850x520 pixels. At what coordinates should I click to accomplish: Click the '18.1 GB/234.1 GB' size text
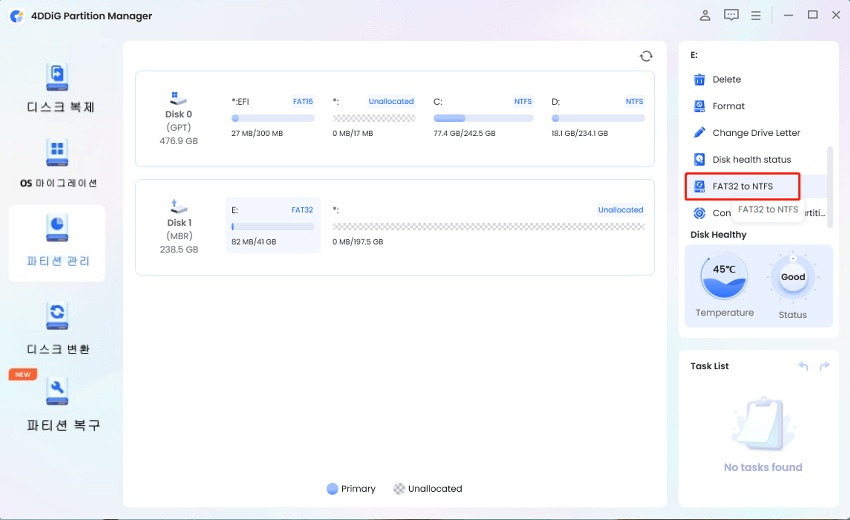click(579, 133)
